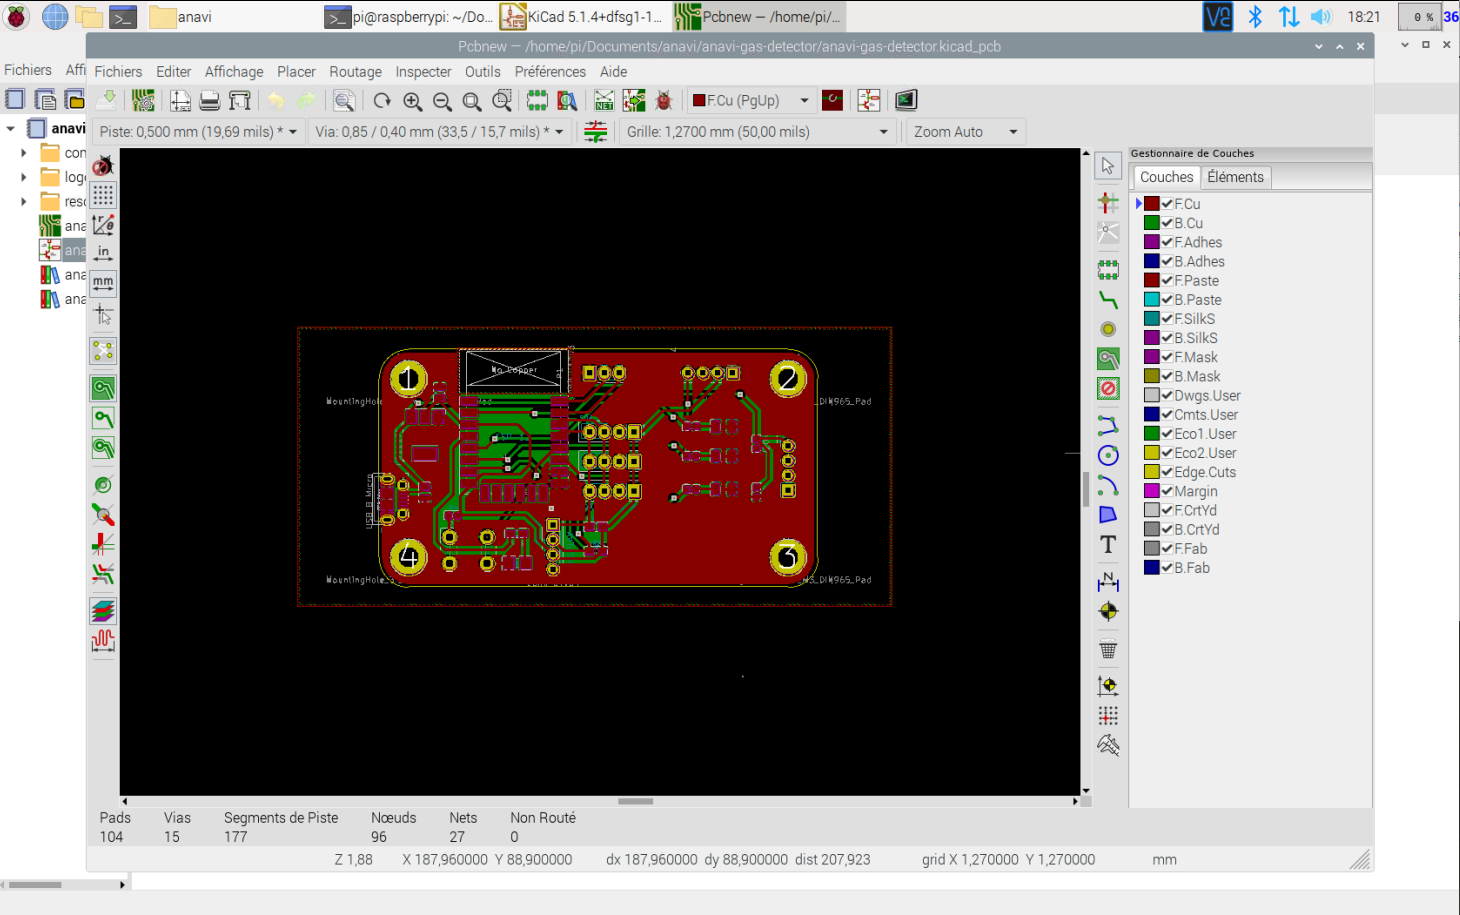Open the Fichiers menu in Pcbnew
The height and width of the screenshot is (915, 1460).
pyautogui.click(x=118, y=72)
